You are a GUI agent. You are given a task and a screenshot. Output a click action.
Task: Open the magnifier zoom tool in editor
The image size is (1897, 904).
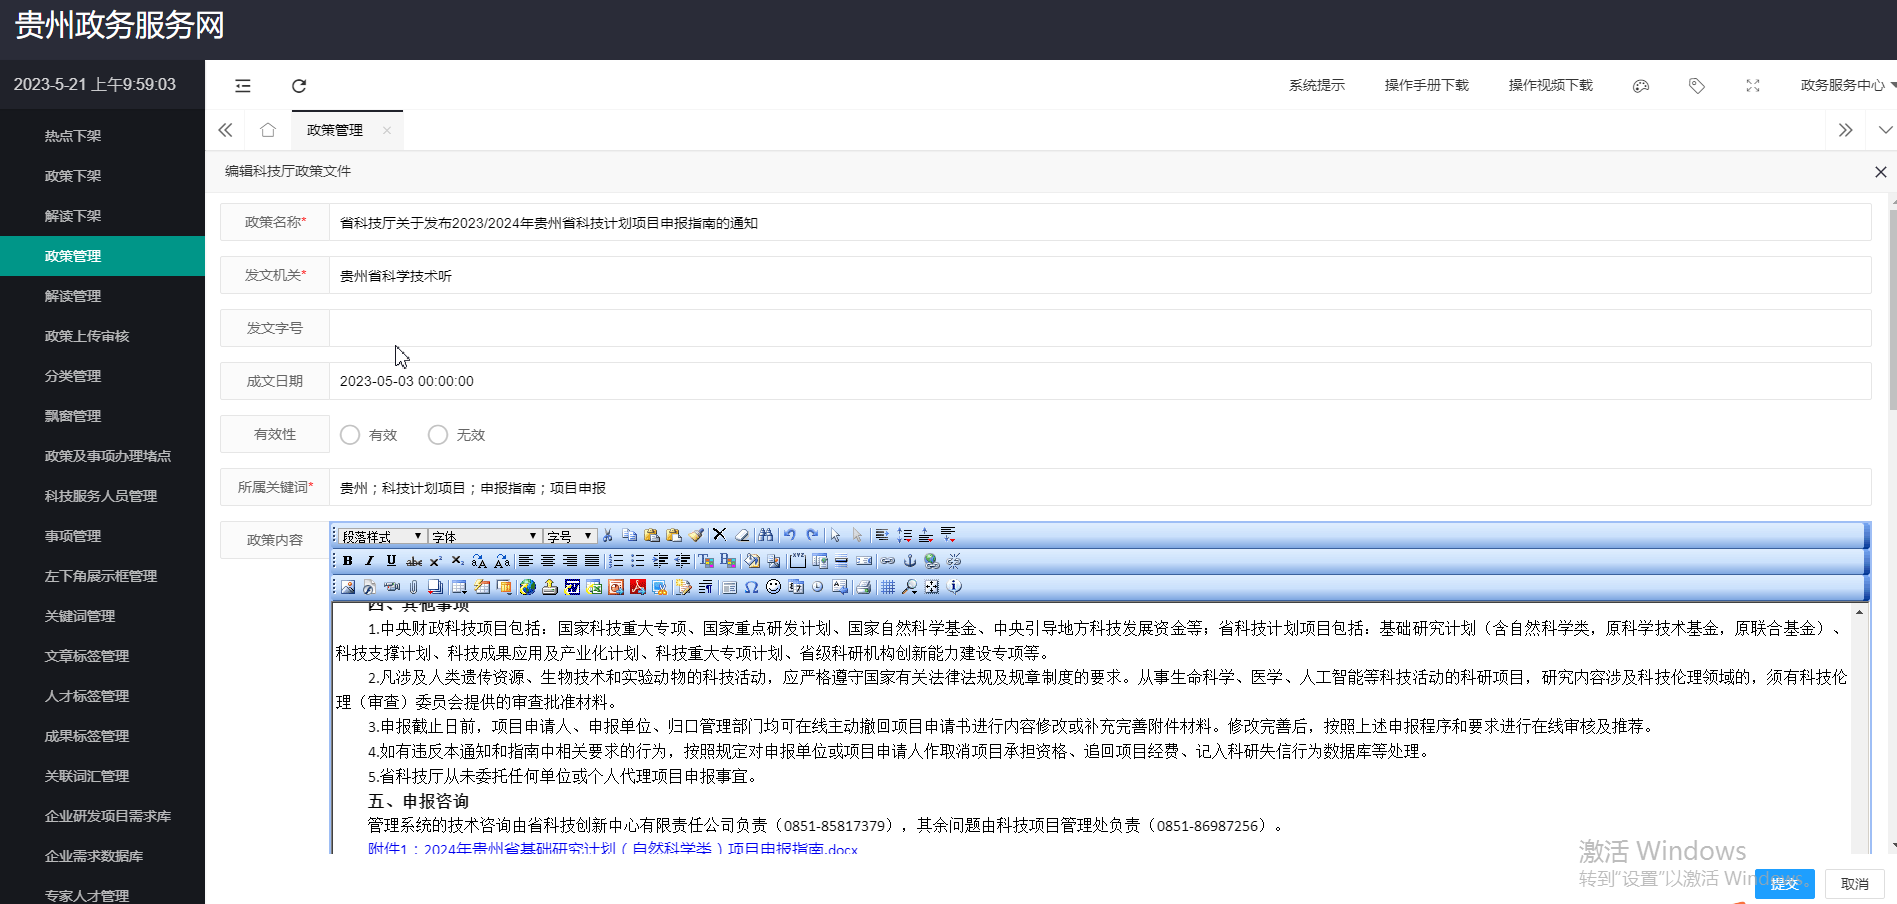[x=909, y=587]
